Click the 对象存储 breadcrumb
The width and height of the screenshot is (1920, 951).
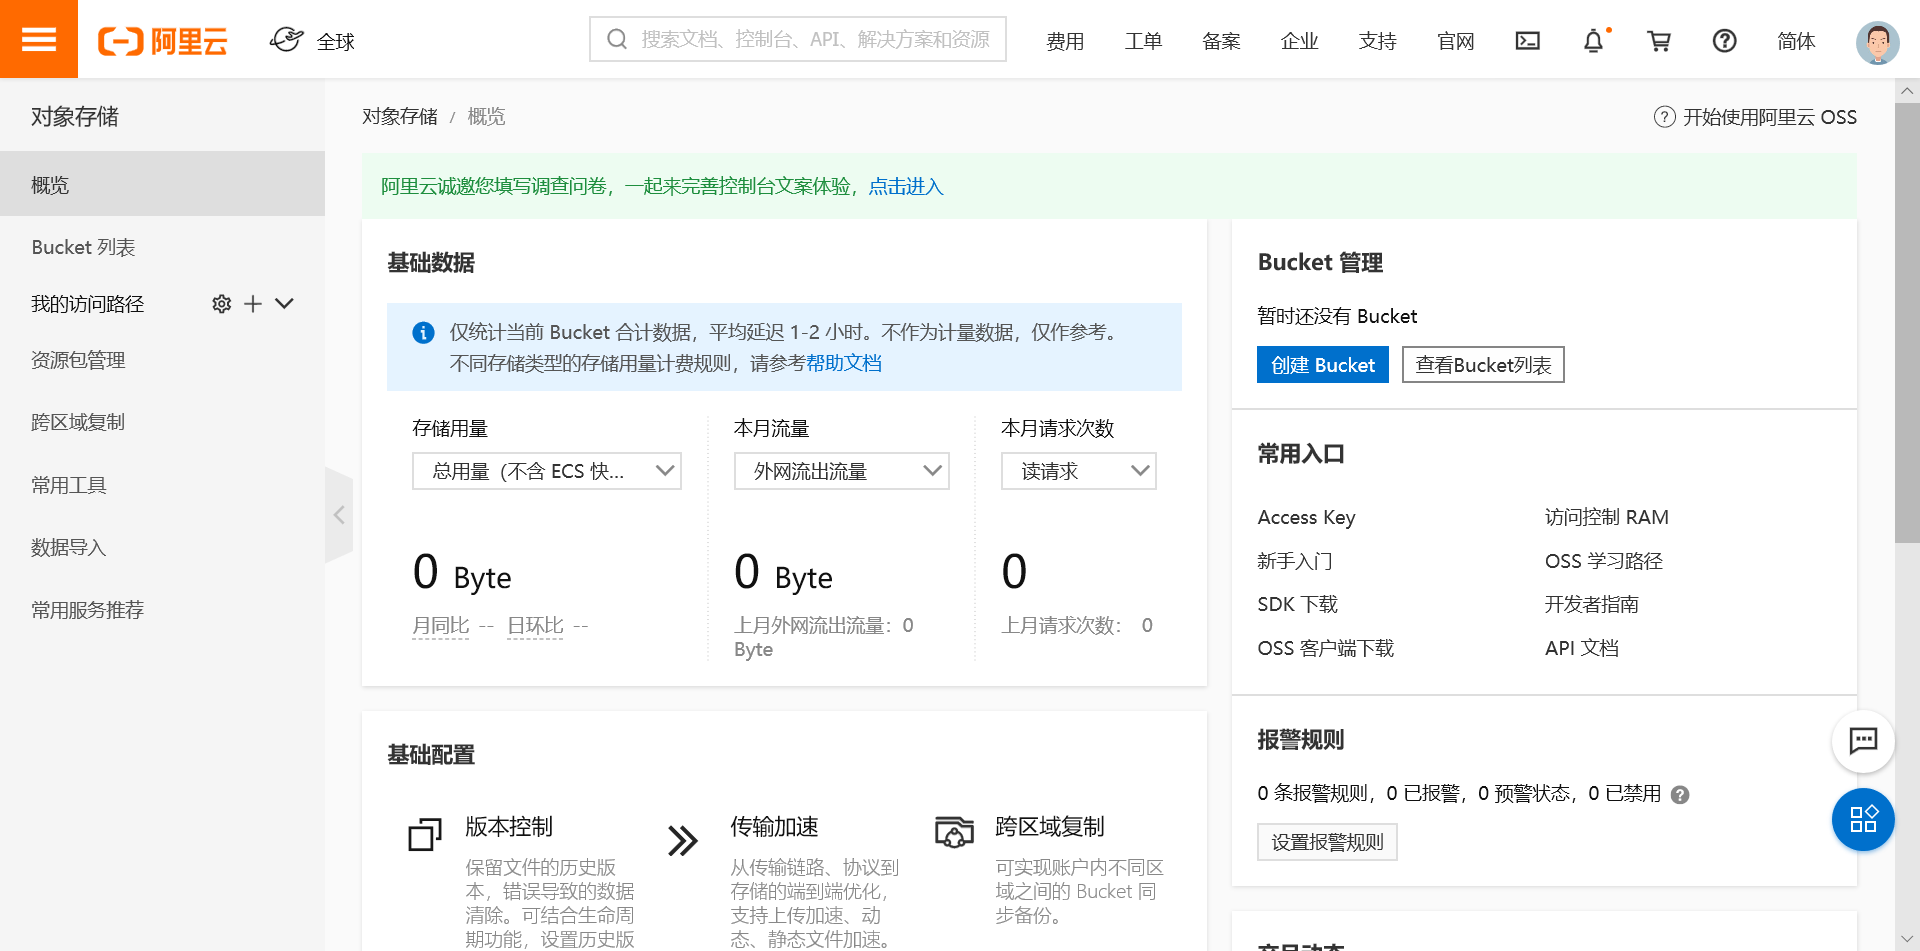click(x=400, y=117)
